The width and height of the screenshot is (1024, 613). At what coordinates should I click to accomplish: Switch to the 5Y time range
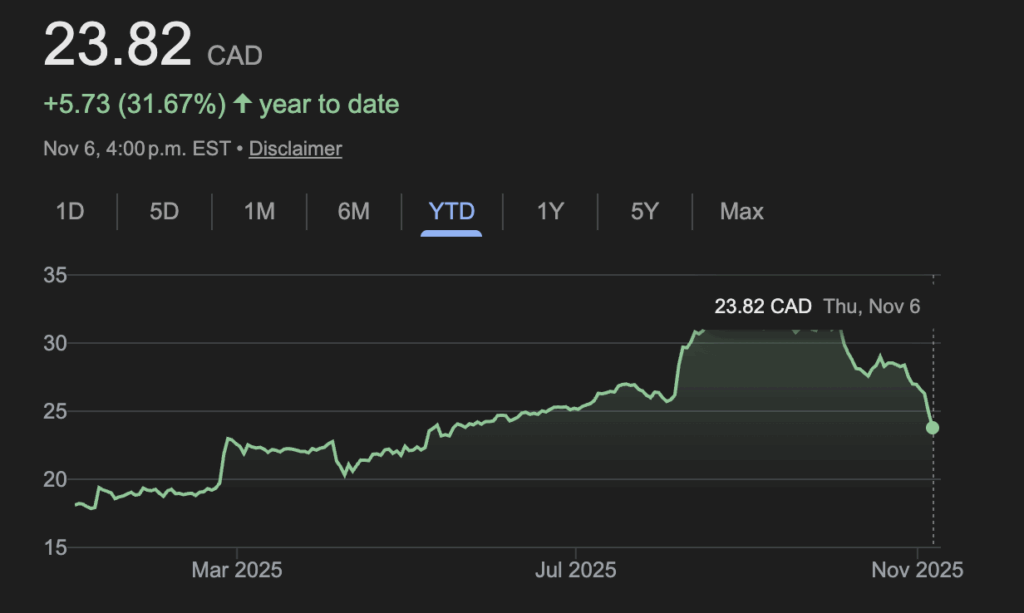pos(645,212)
